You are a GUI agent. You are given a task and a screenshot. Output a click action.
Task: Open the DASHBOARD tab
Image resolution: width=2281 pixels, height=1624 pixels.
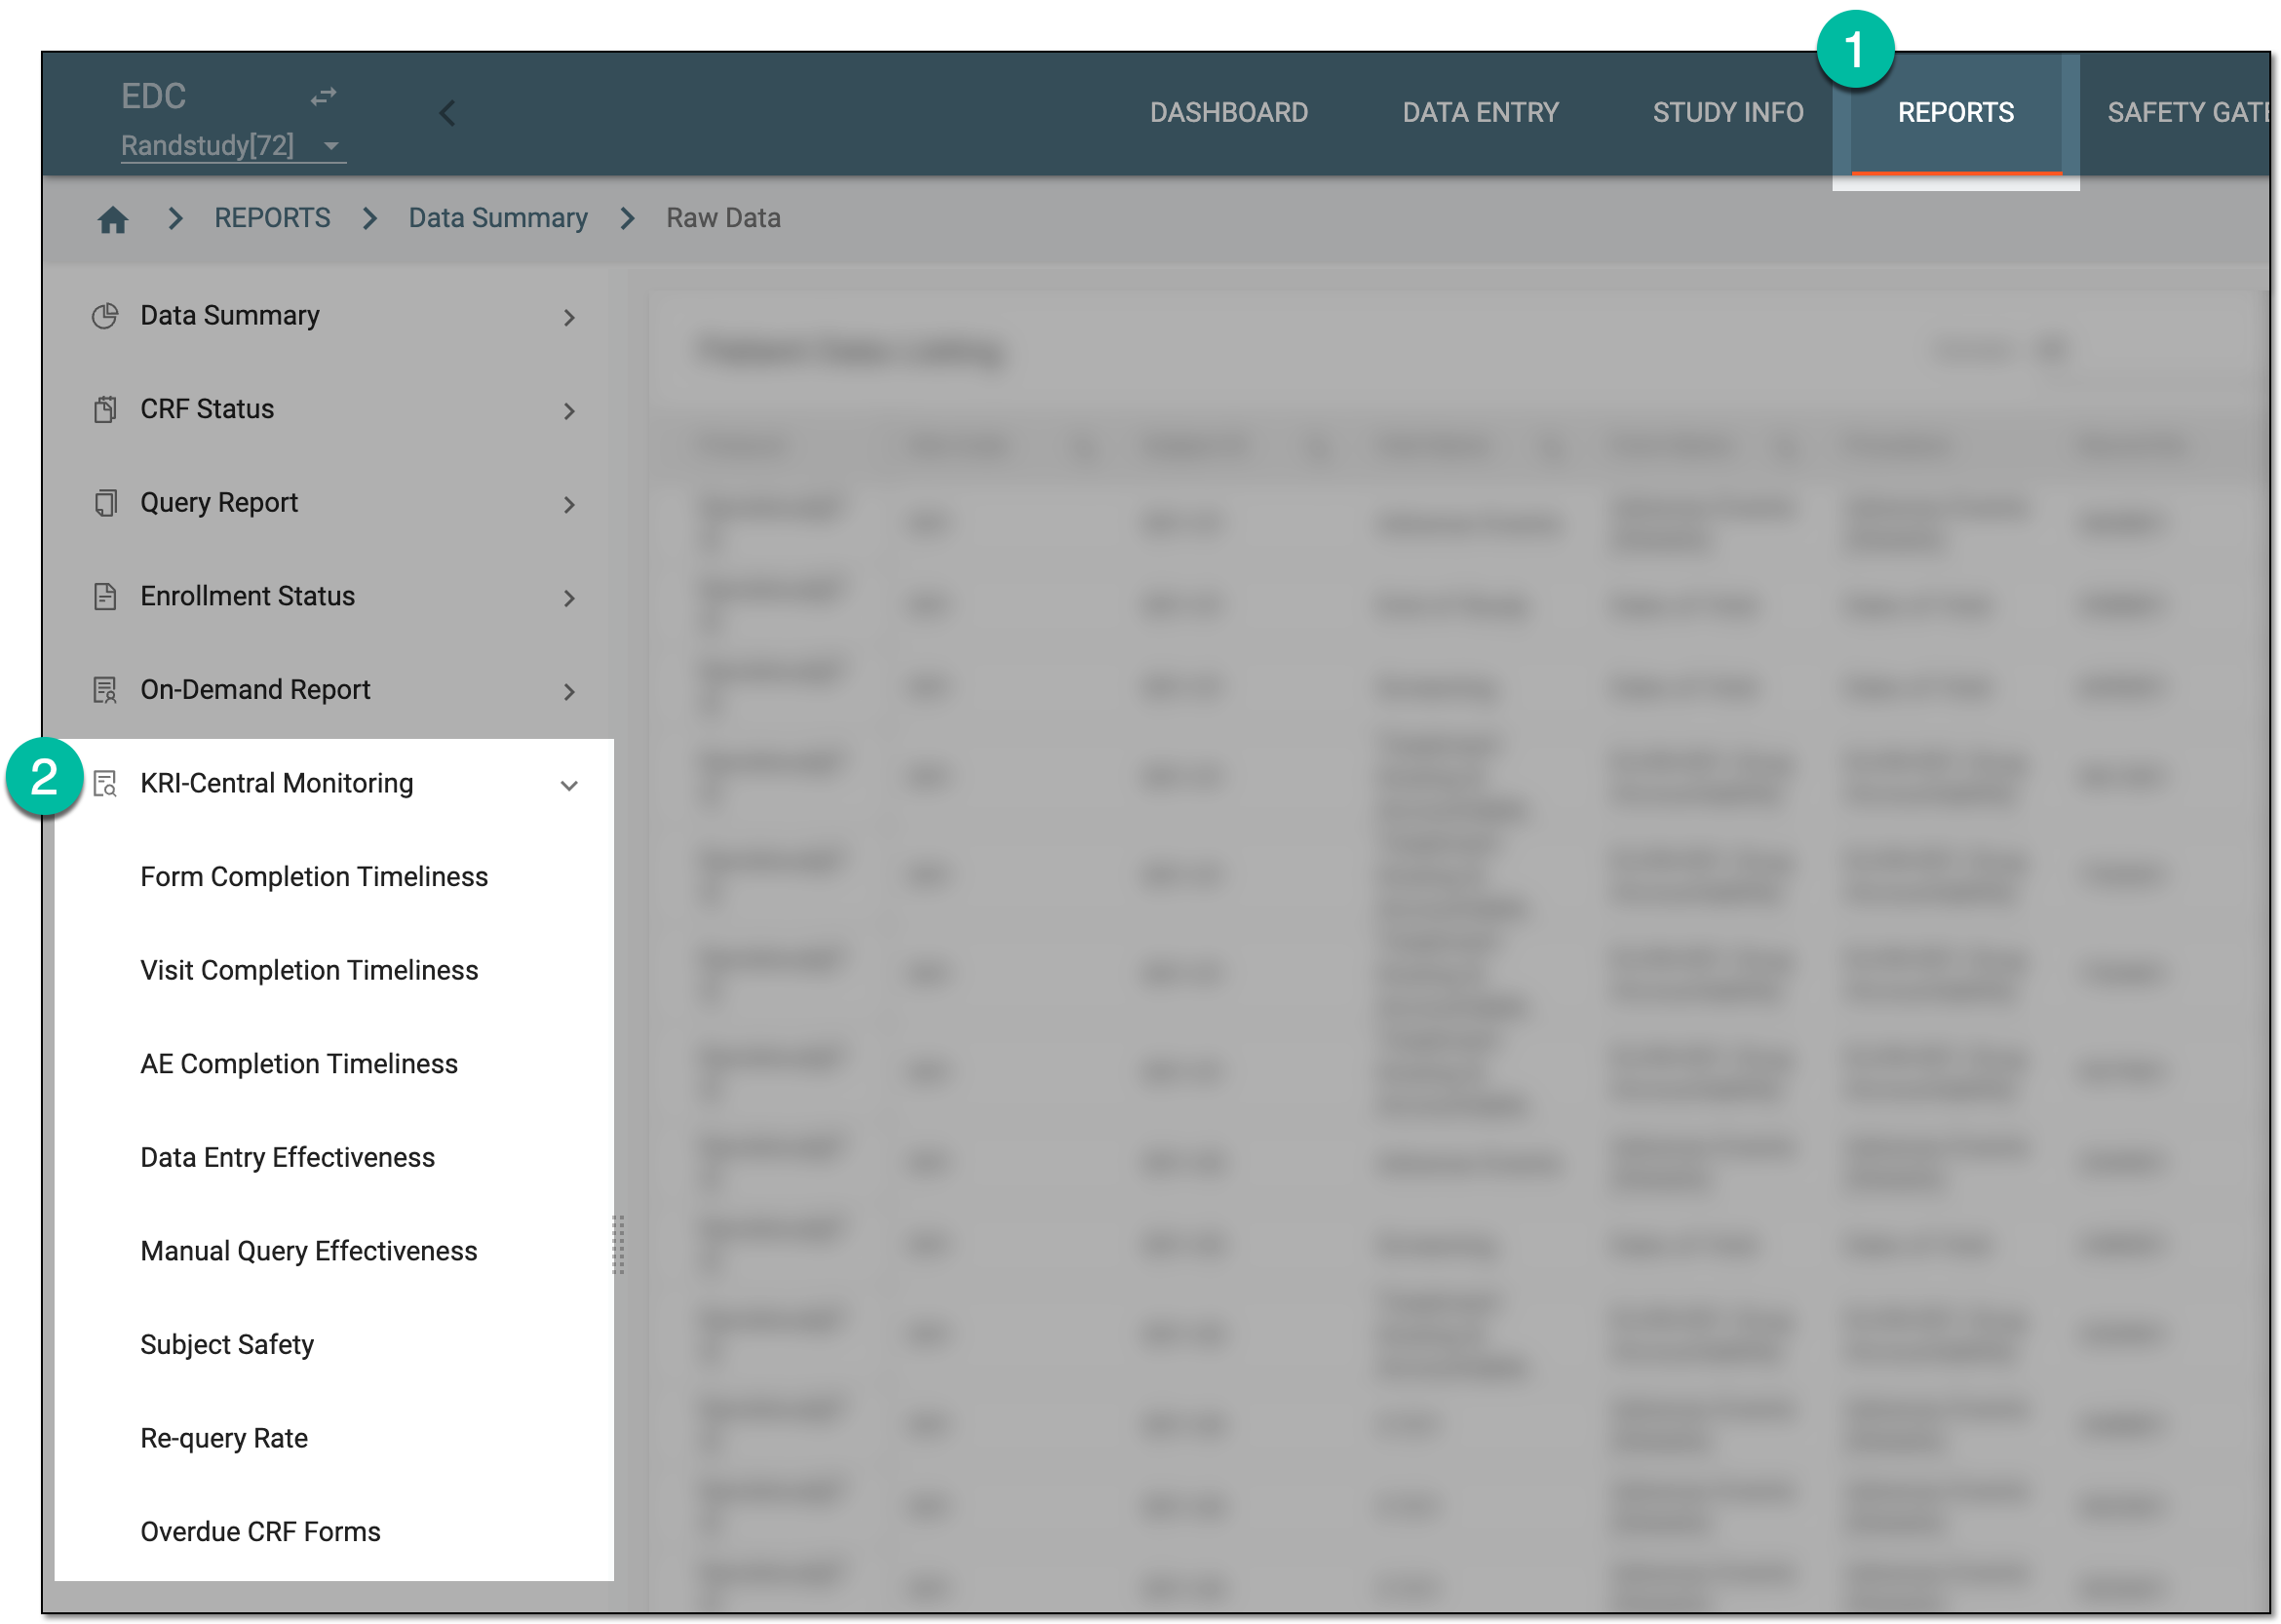1228,113
